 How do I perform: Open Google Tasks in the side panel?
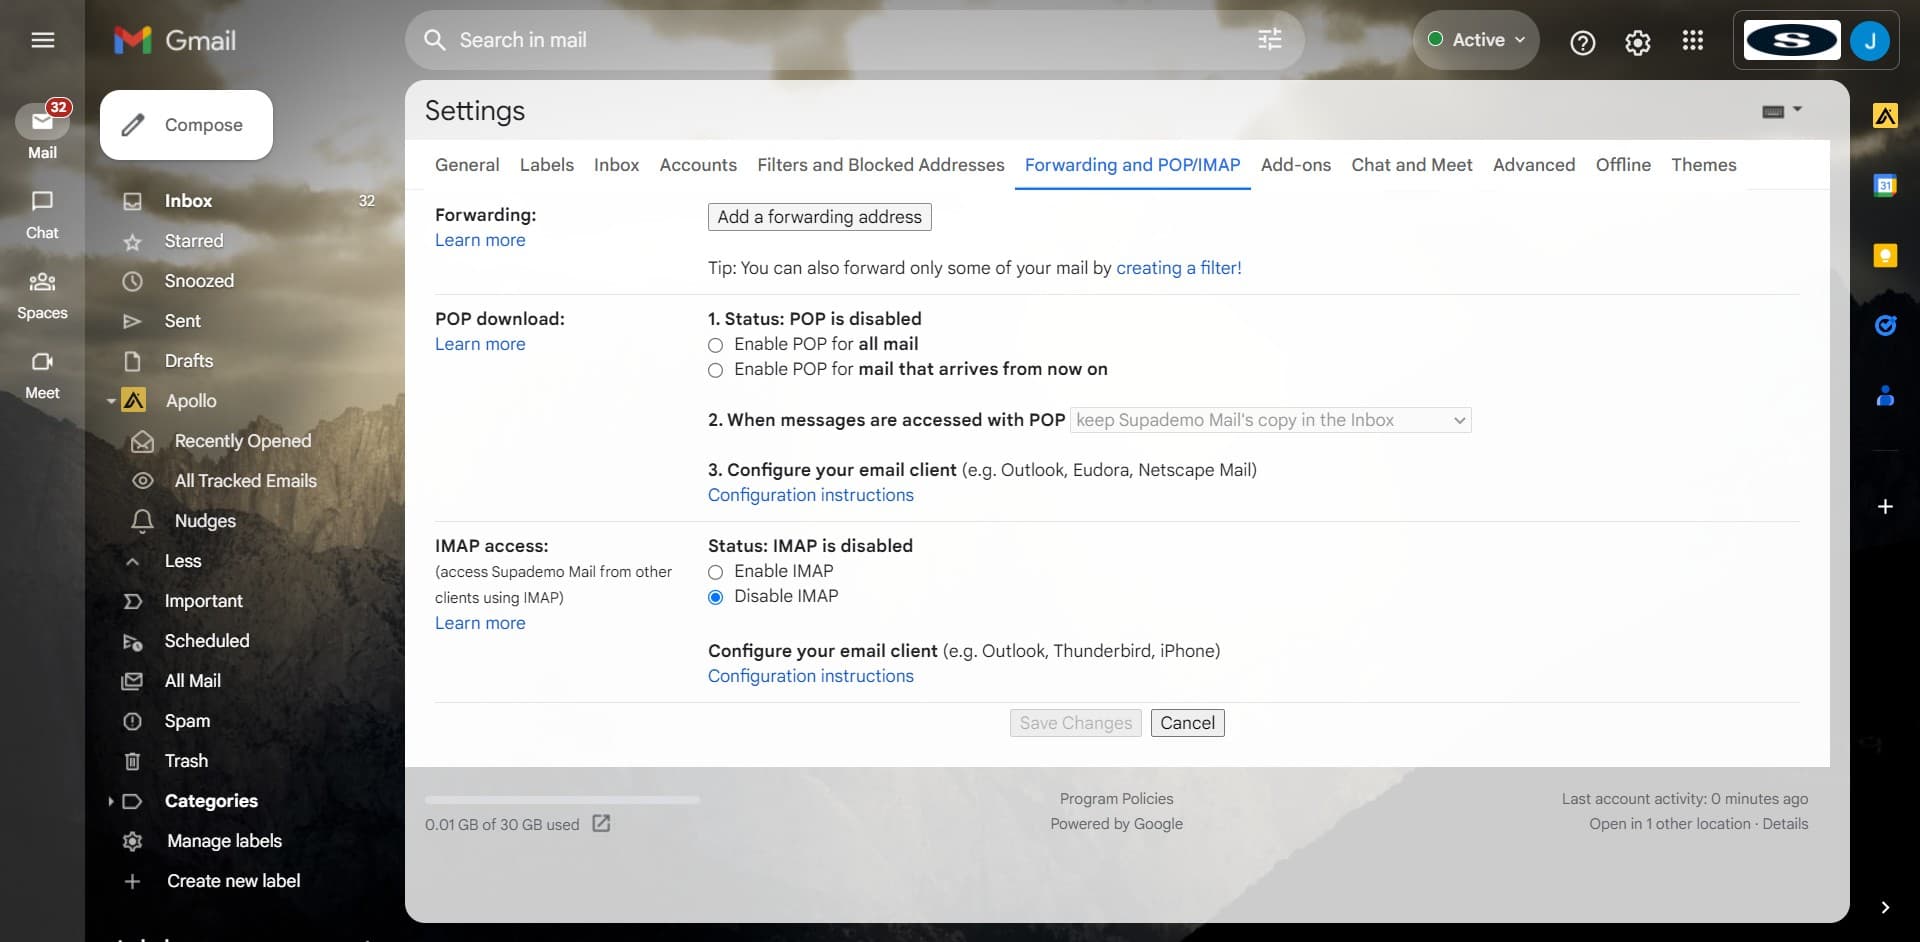pos(1887,325)
